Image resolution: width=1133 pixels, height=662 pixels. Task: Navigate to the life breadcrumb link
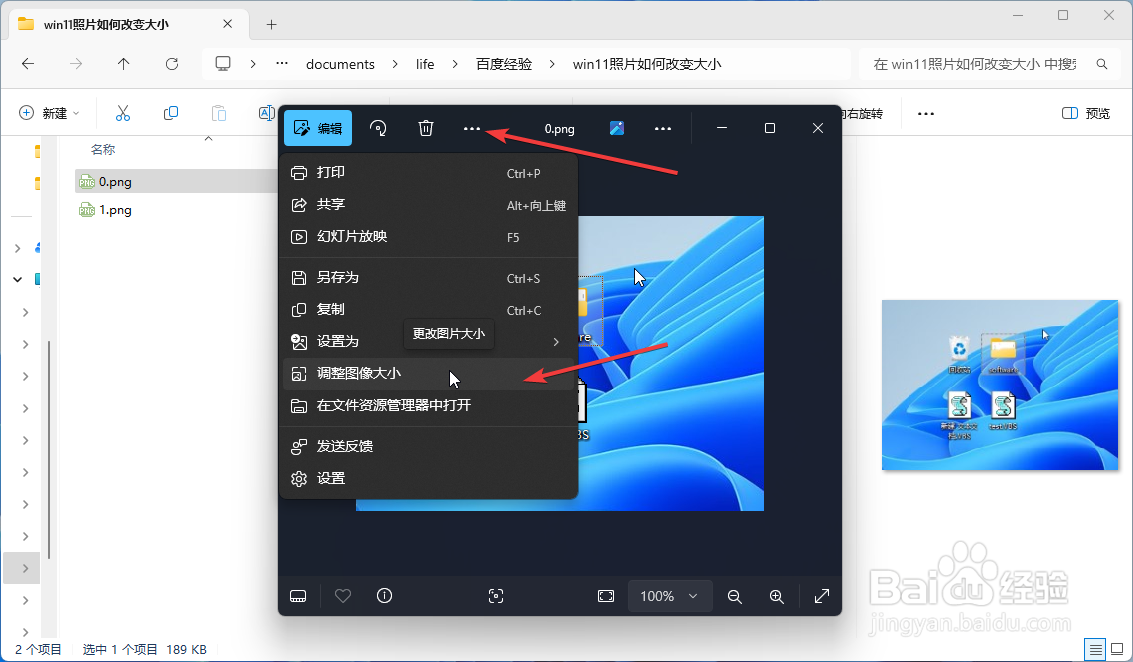tap(424, 63)
